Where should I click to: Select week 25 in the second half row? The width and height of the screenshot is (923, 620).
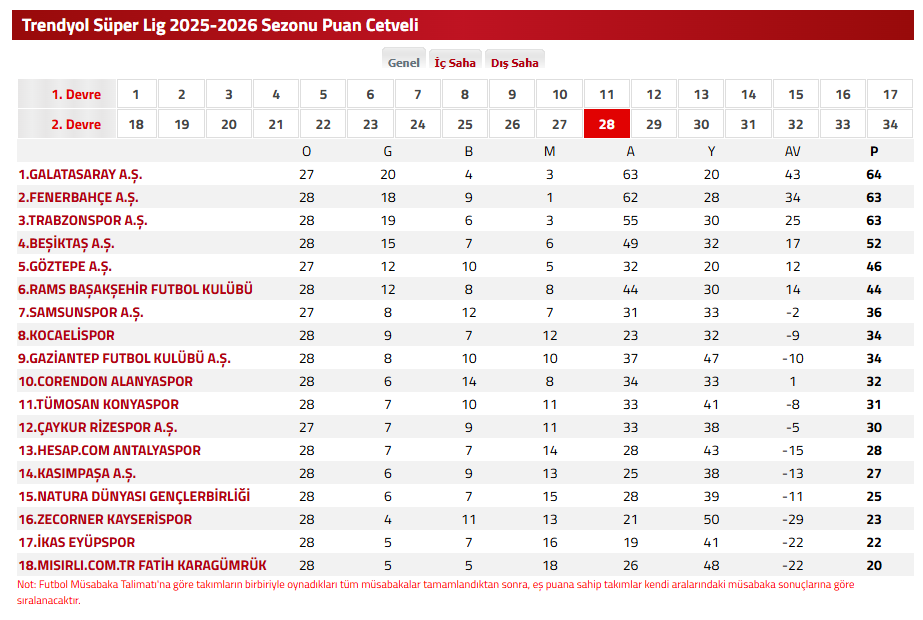[x=465, y=125]
